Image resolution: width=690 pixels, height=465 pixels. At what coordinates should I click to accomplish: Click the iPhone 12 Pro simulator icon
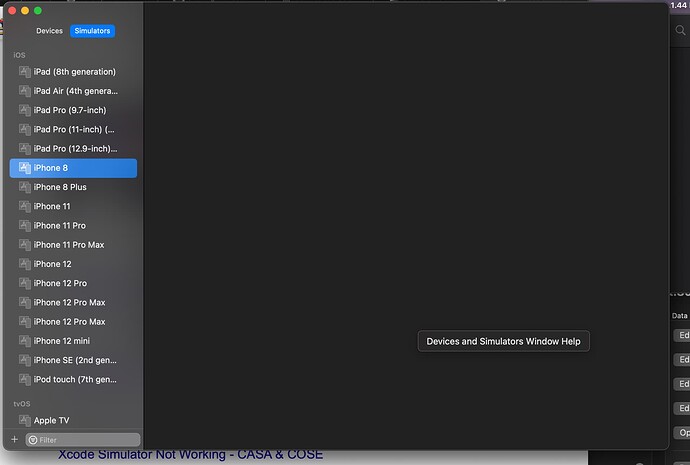[x=25, y=283]
